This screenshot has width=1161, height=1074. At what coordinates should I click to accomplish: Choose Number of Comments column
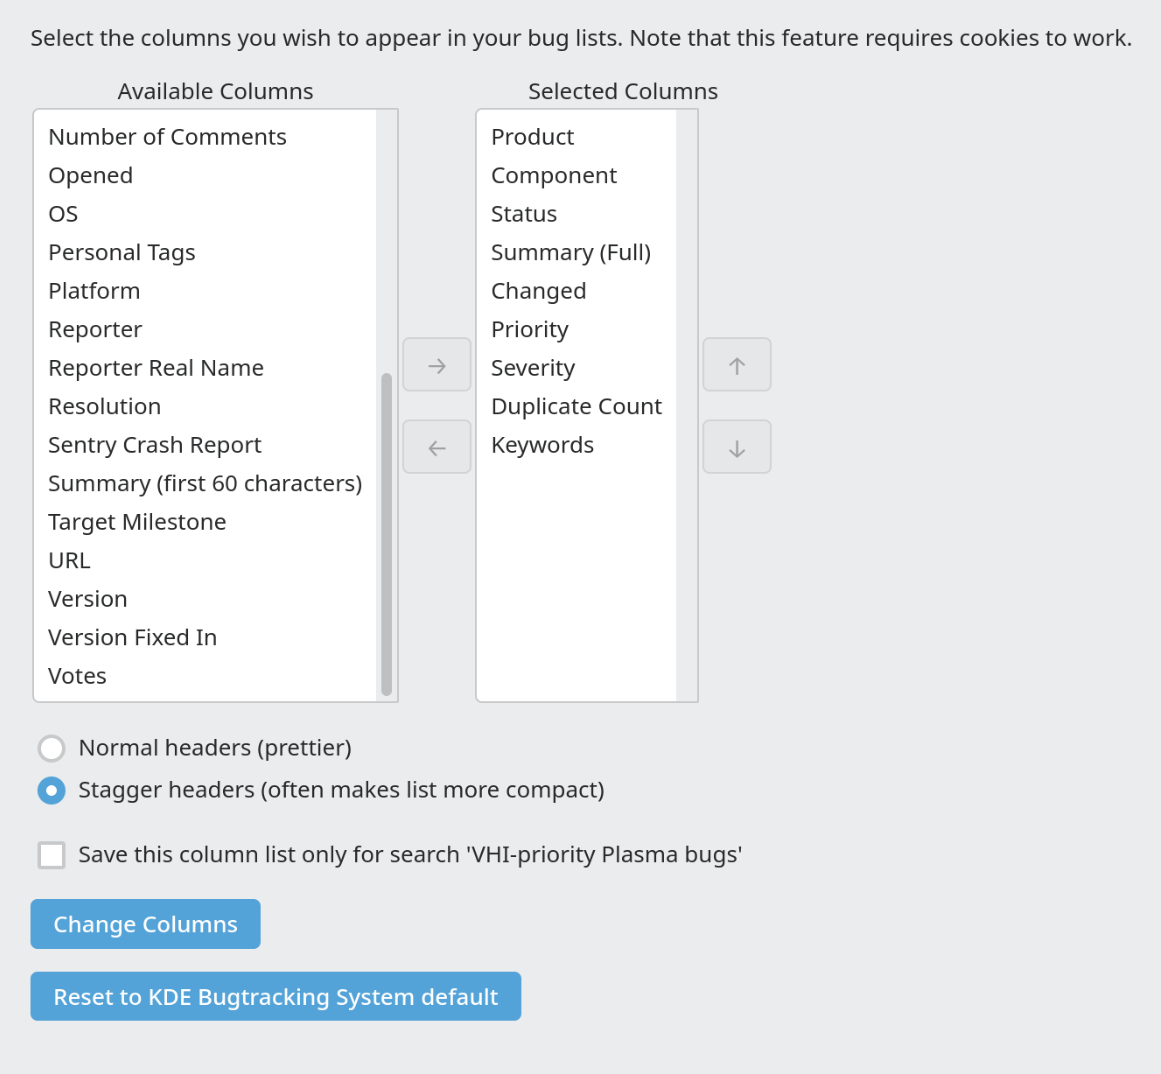[x=167, y=137]
